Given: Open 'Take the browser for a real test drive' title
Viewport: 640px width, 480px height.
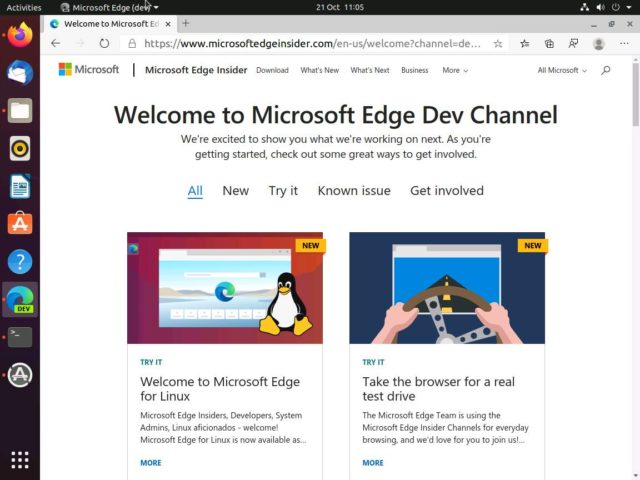Looking at the screenshot, I should click(x=438, y=389).
